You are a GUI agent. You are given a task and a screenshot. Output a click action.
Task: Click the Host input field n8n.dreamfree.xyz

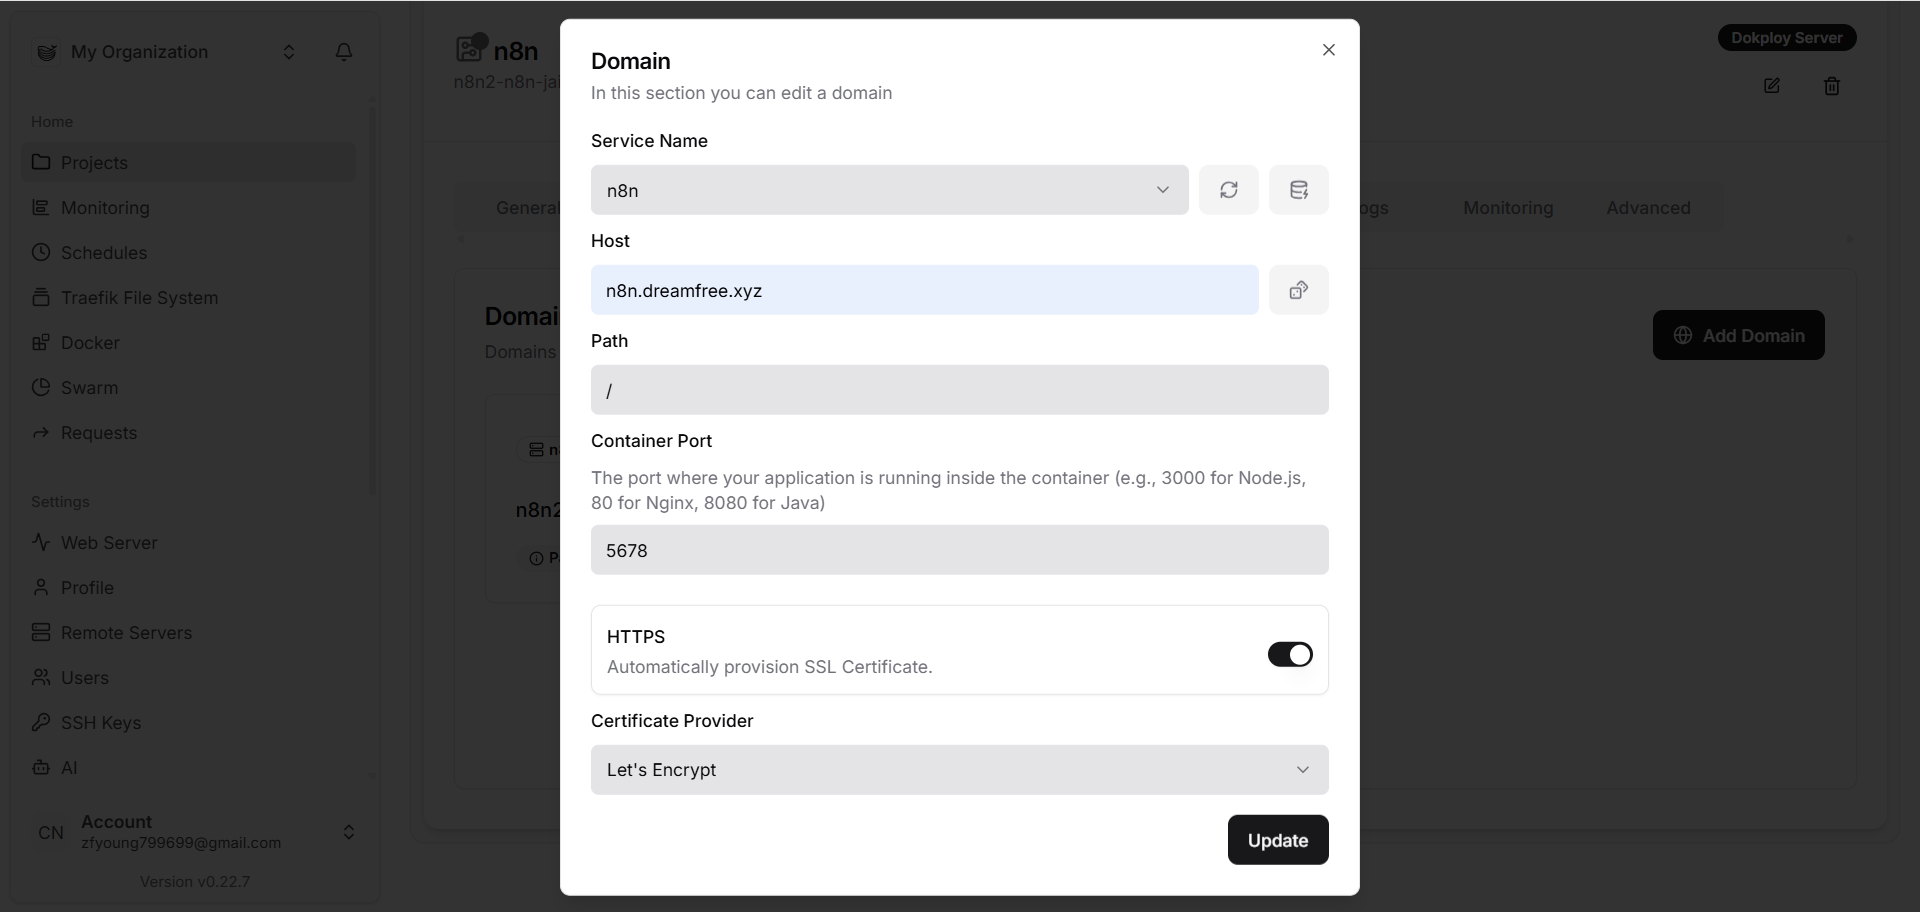(x=924, y=290)
